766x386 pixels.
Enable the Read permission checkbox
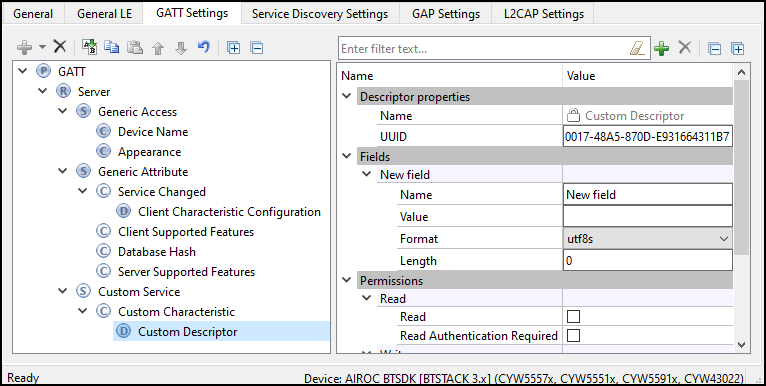pyautogui.click(x=573, y=317)
